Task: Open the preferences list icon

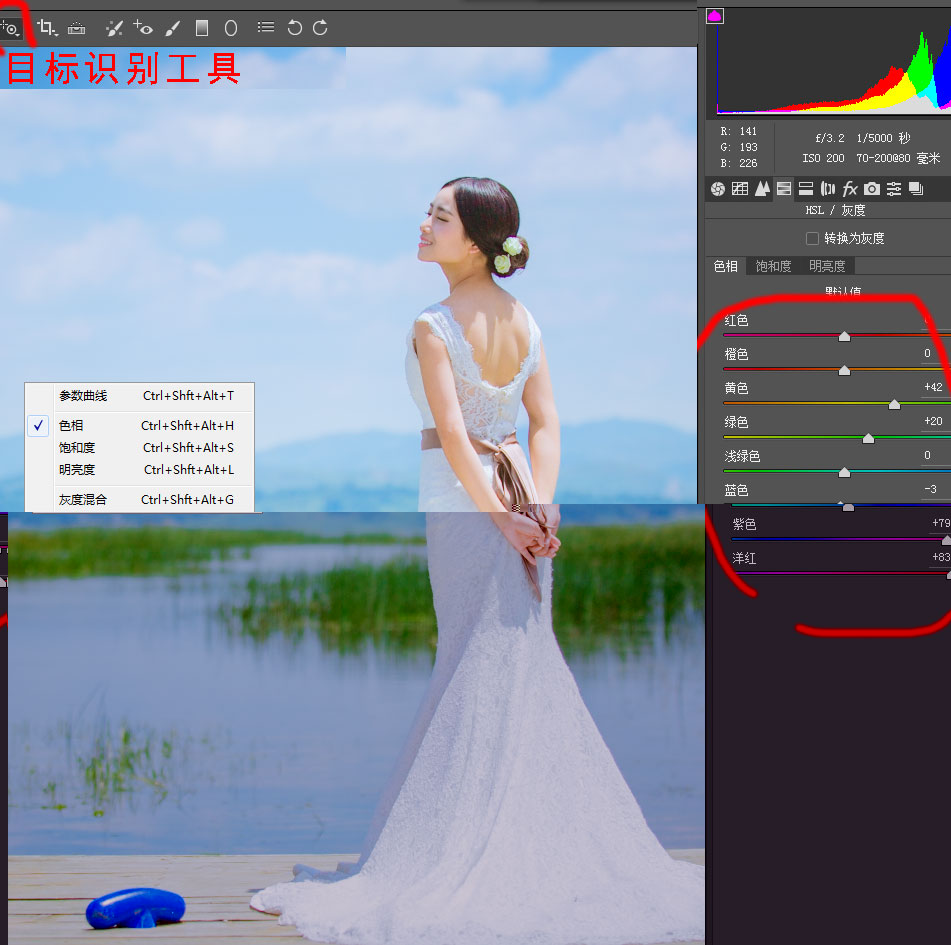Action: click(266, 27)
